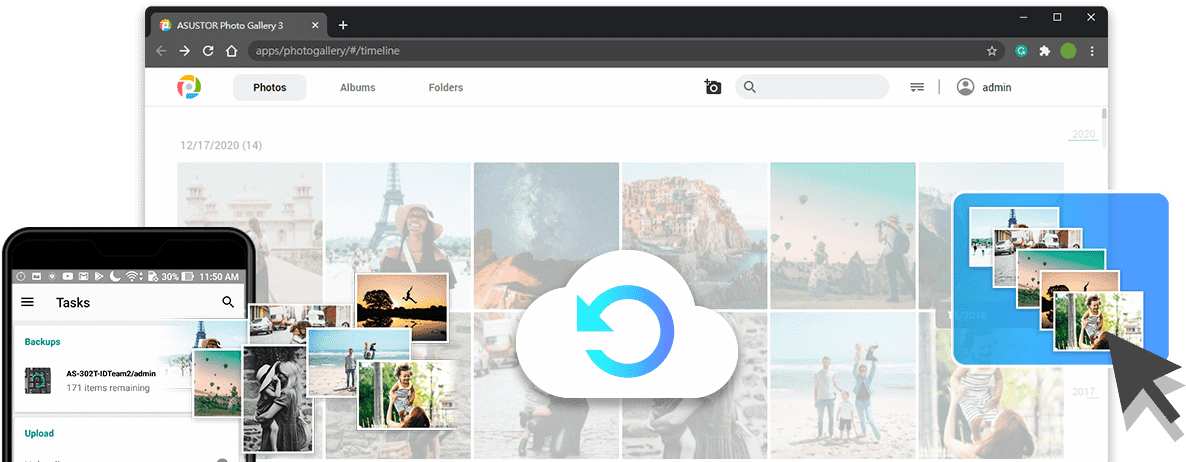Tap the moon do-not-disturb icon on the phone
Viewport: 1186px width, 462px height.
(x=116, y=276)
